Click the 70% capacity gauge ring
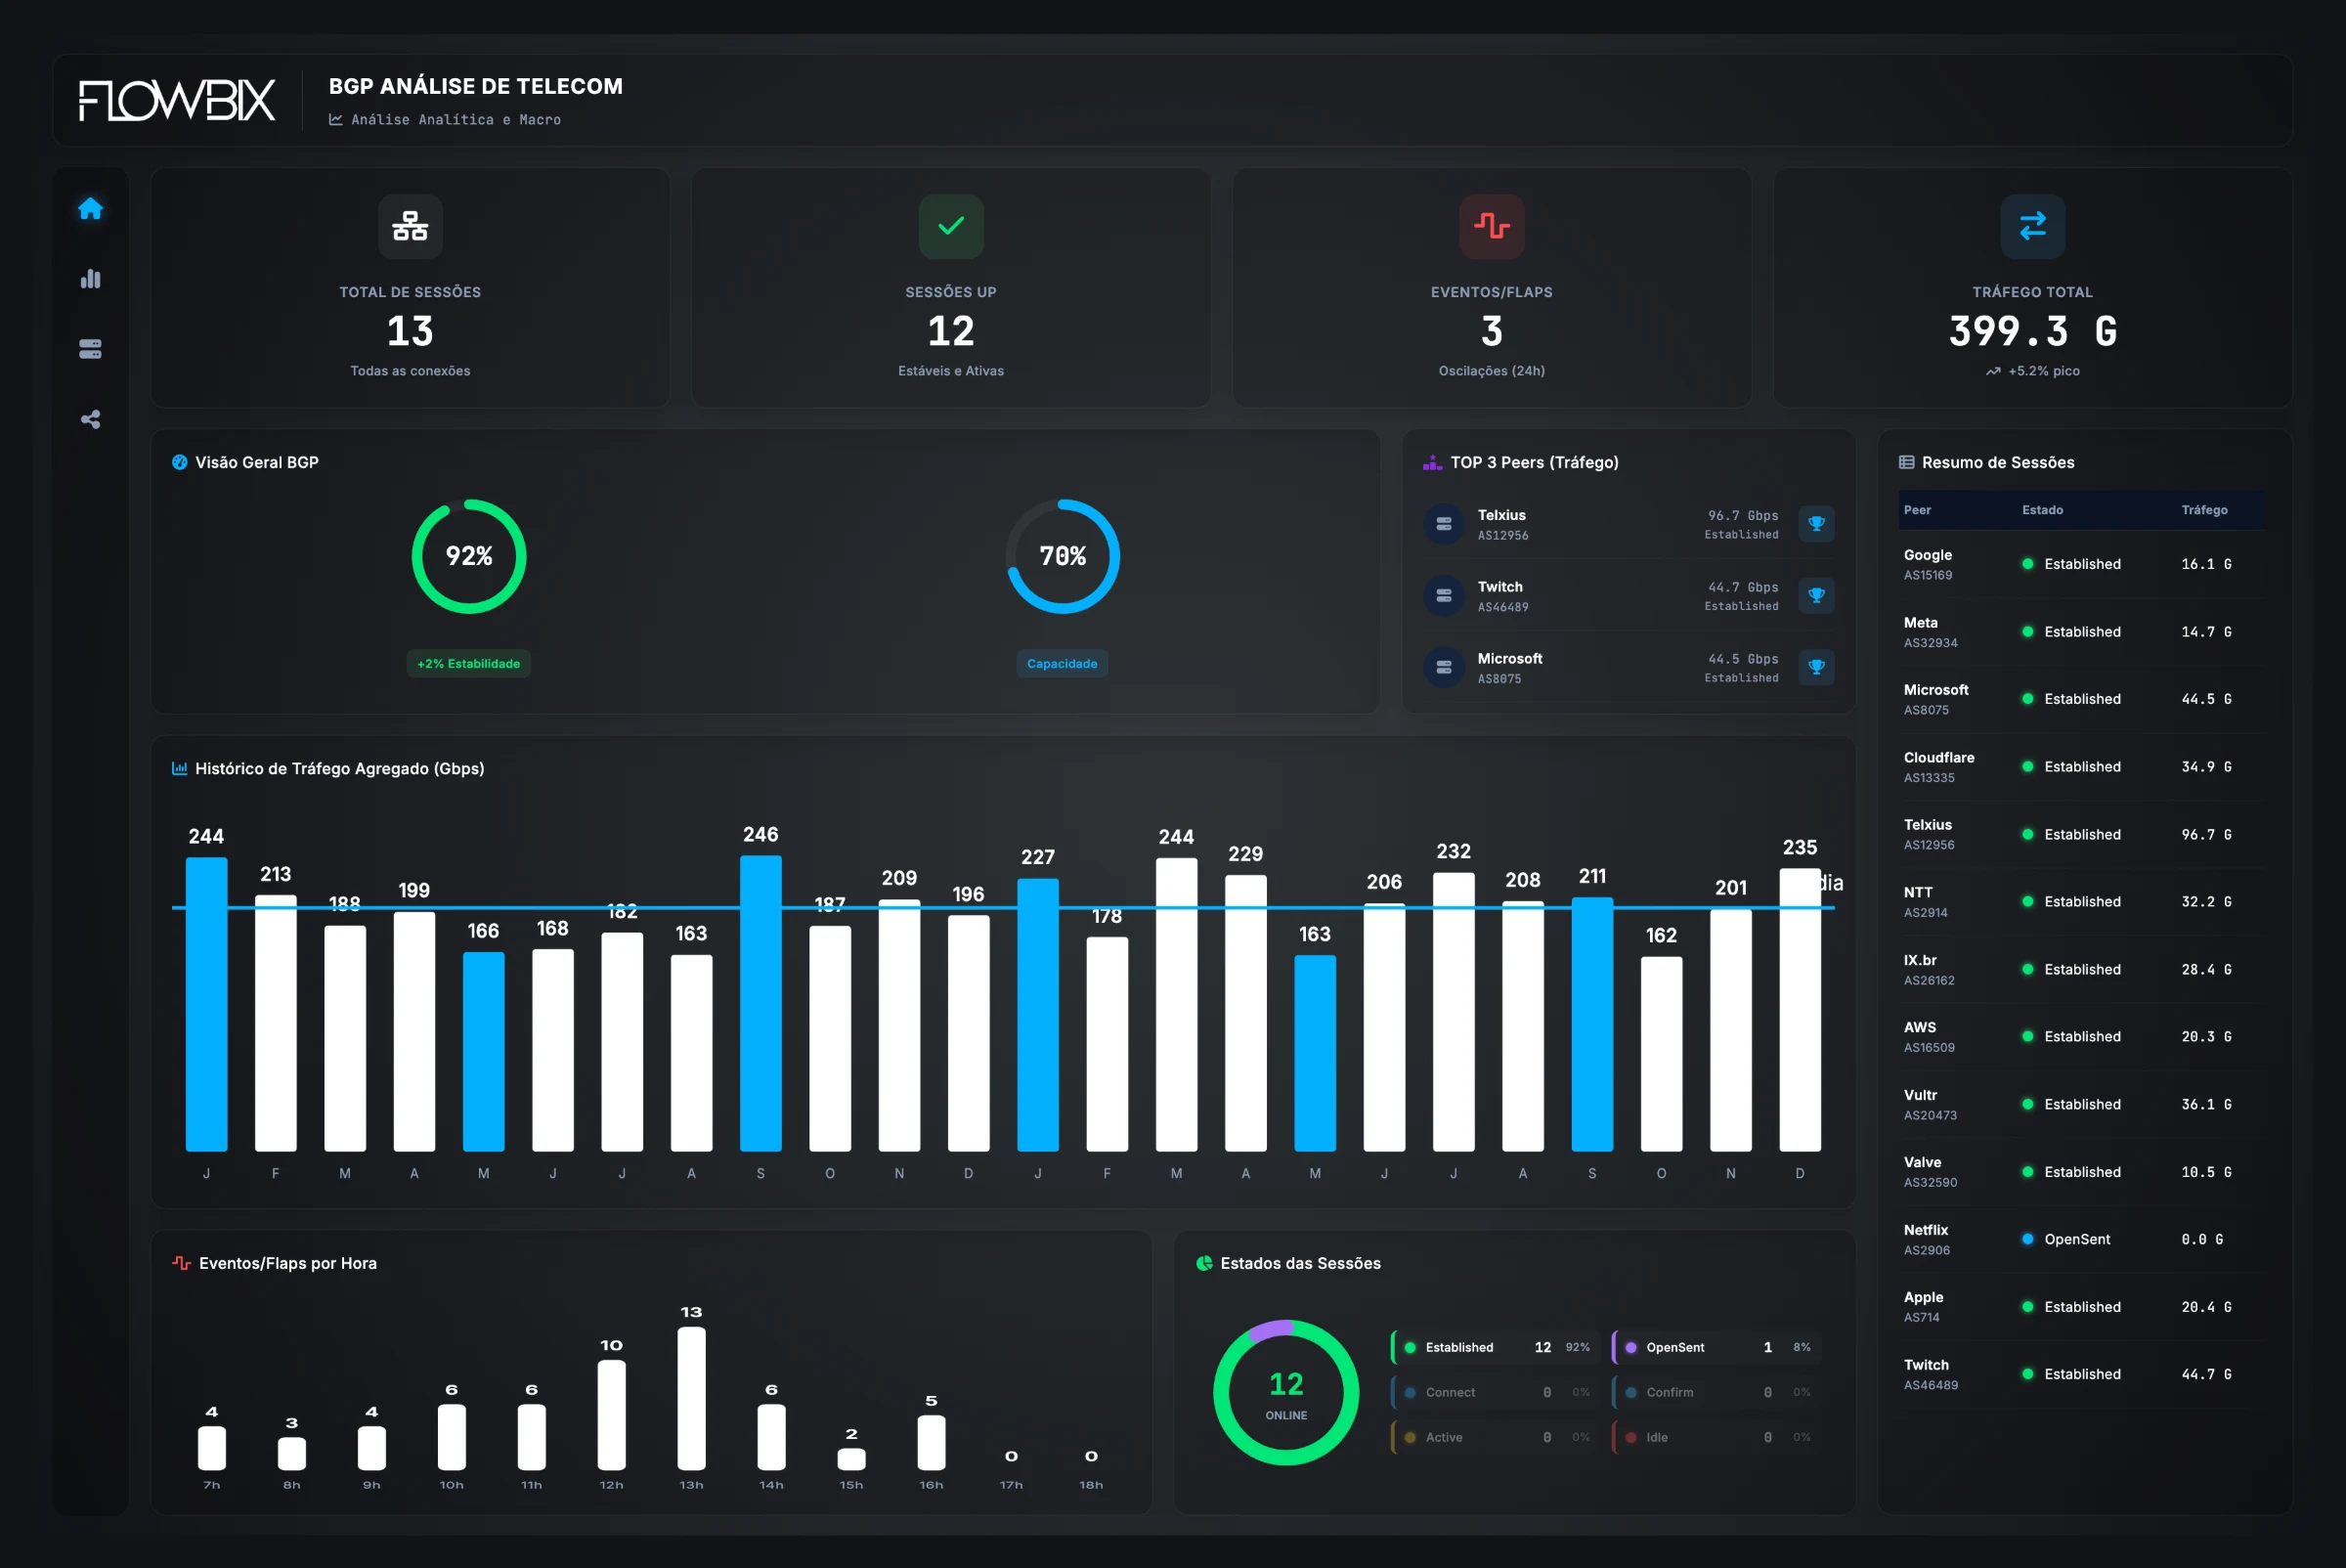 point(1062,556)
